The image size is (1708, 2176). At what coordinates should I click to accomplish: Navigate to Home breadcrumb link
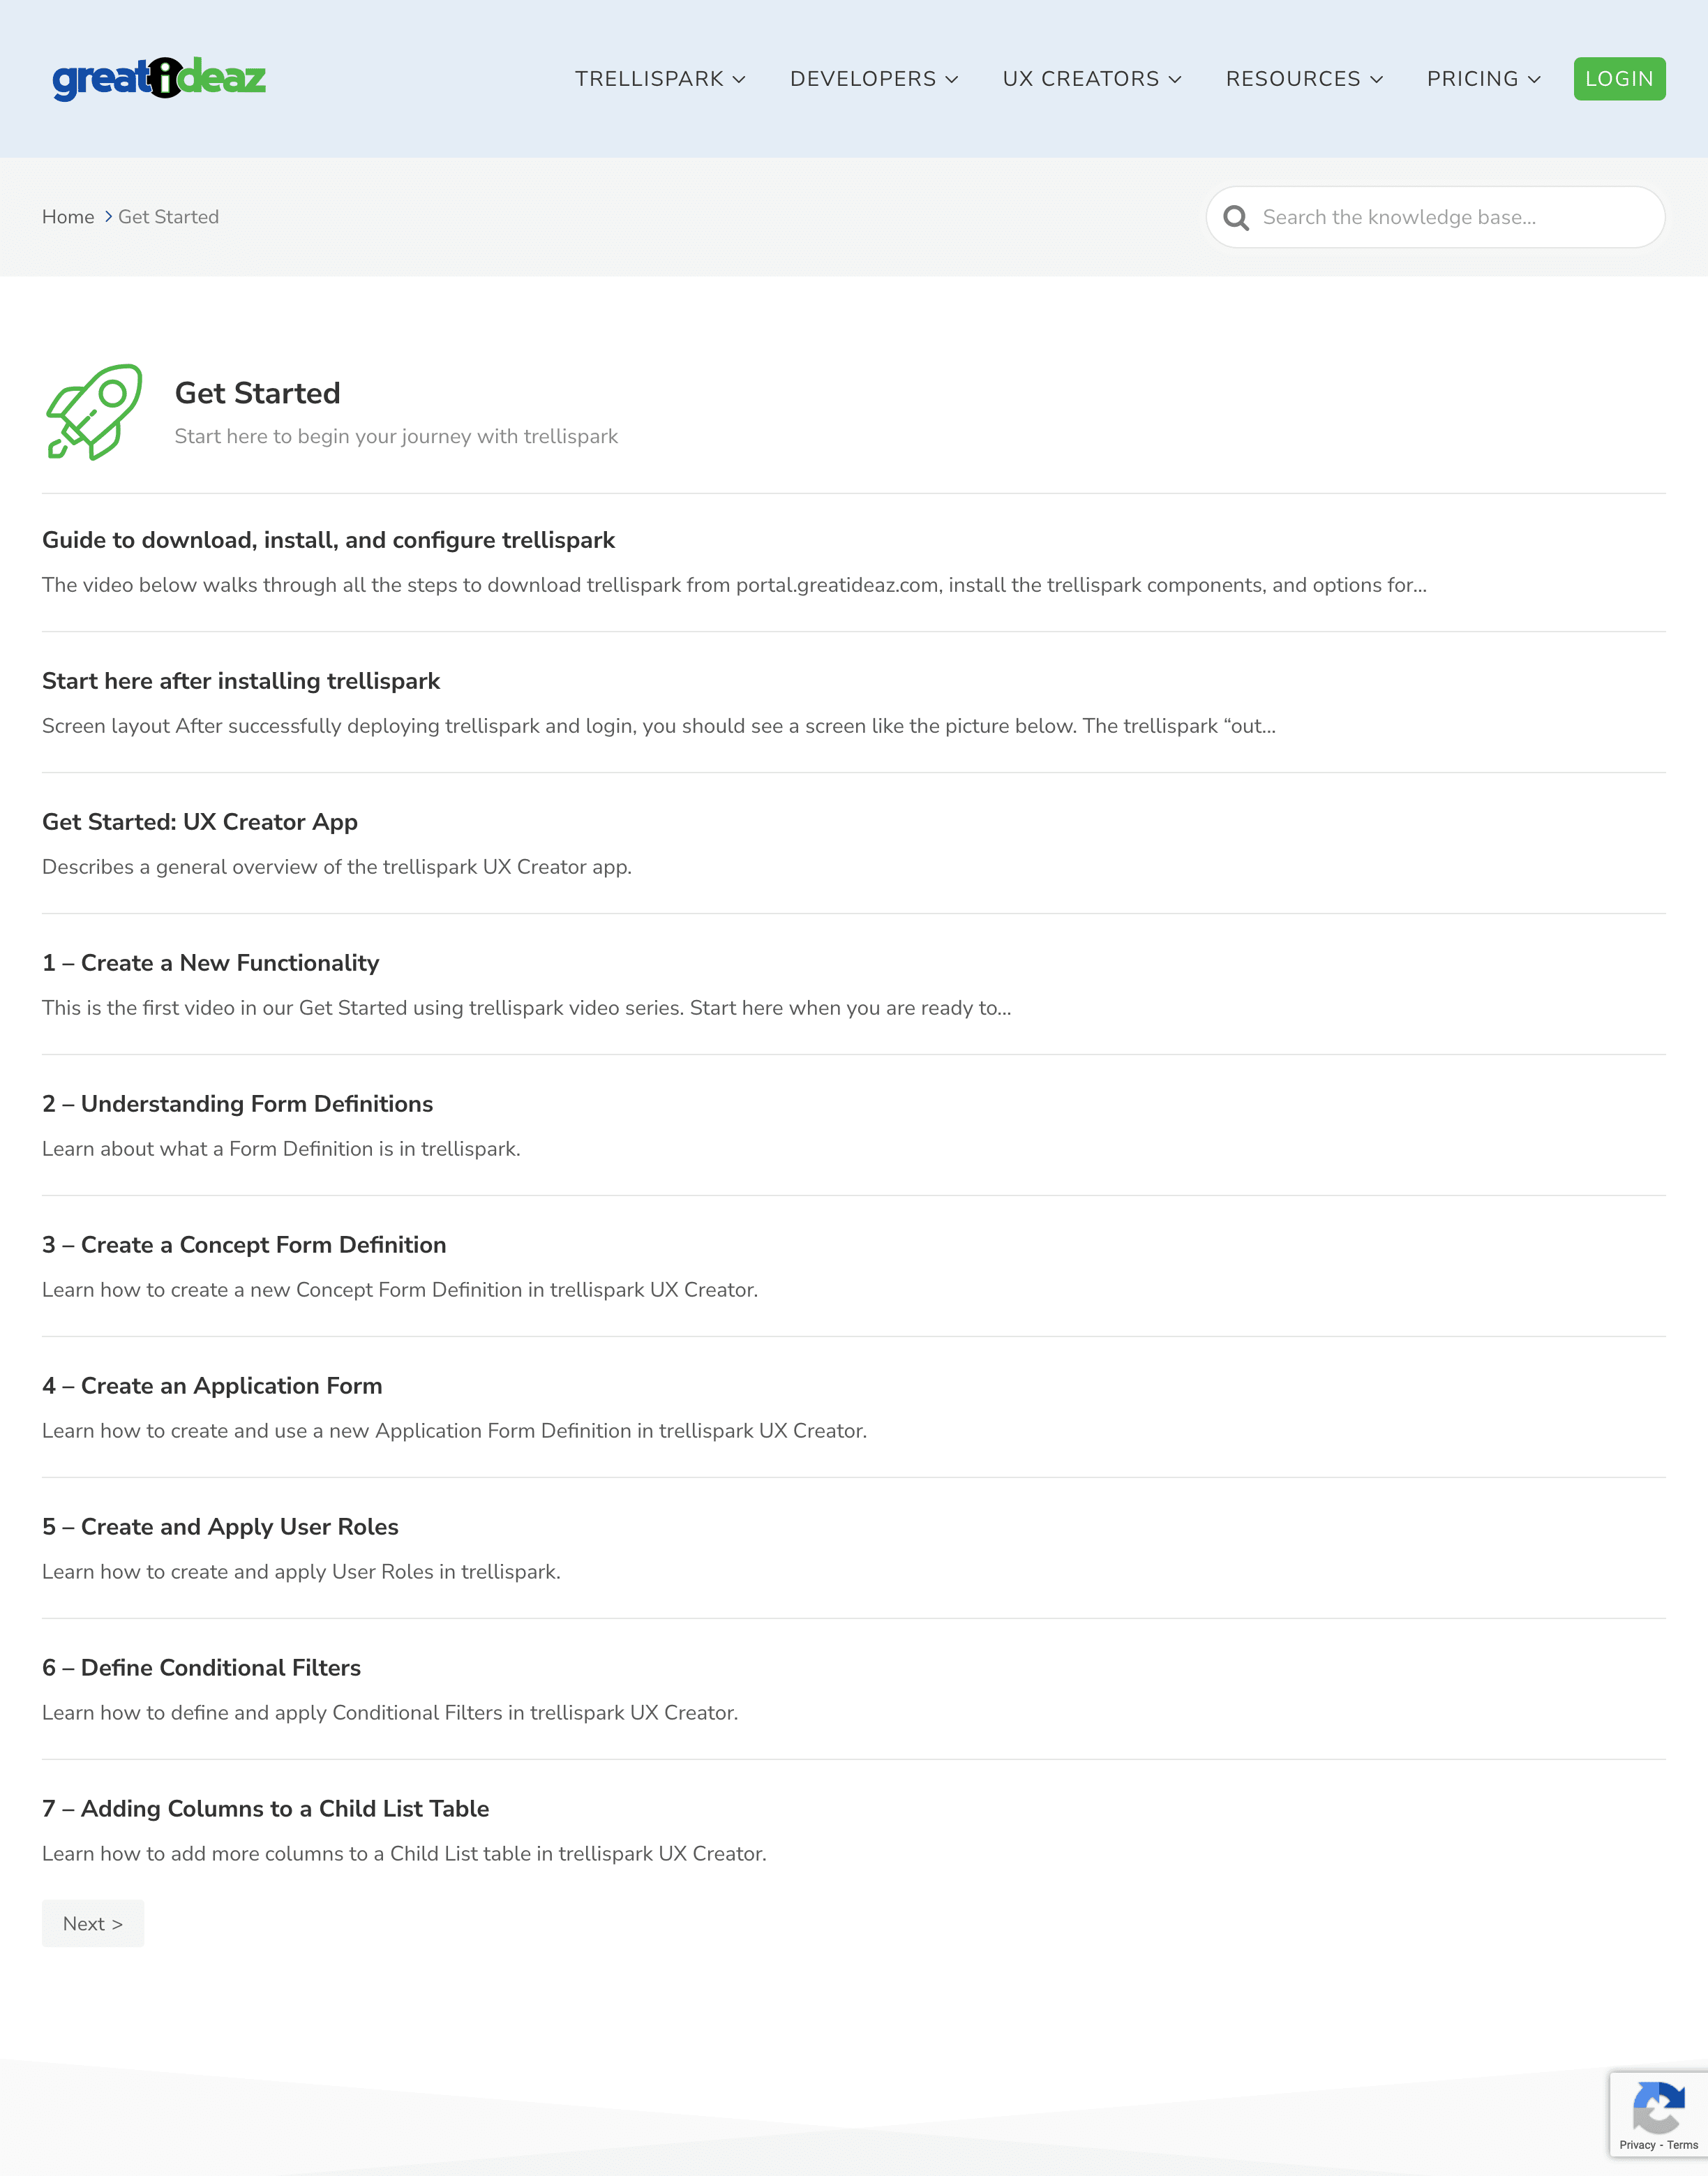coord(68,217)
